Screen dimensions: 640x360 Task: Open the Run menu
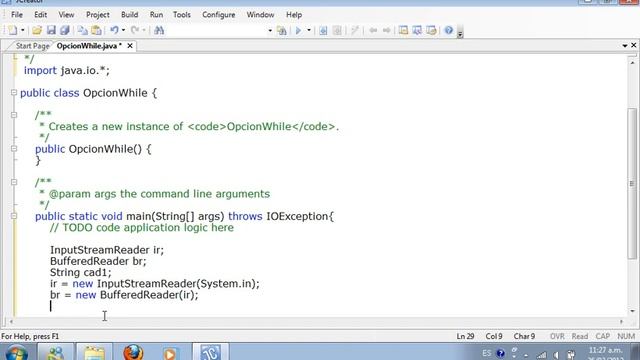[156, 15]
